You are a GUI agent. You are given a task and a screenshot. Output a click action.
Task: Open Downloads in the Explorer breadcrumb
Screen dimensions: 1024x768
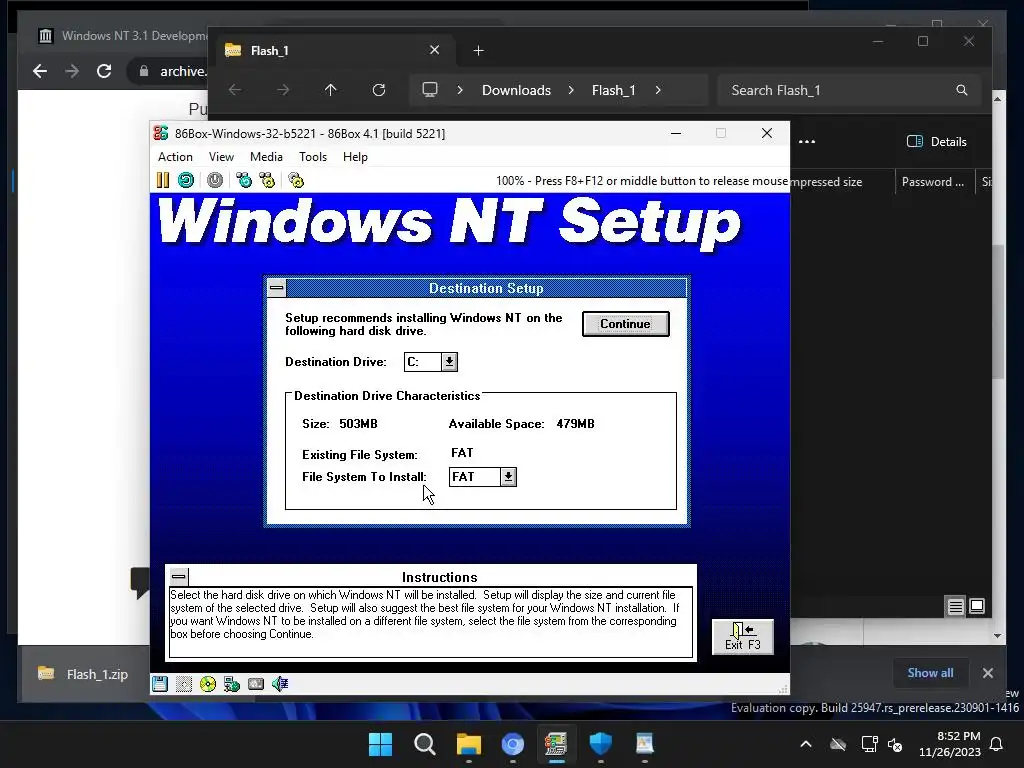point(516,90)
